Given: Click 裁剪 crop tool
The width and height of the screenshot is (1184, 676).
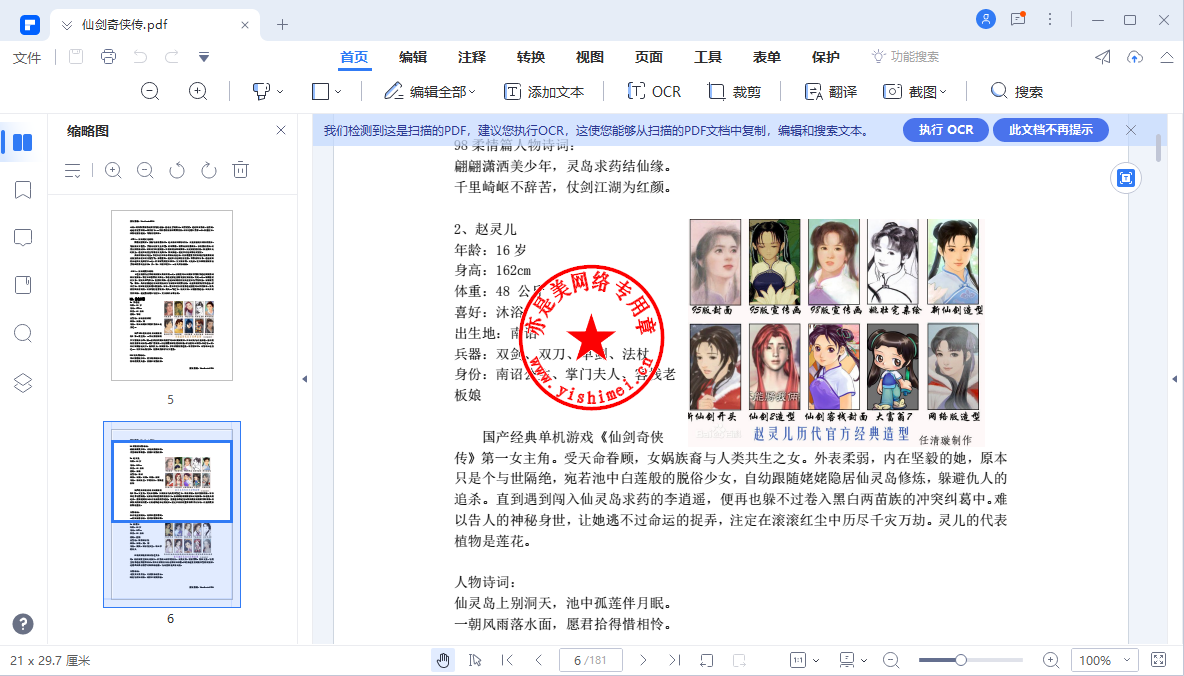Looking at the screenshot, I should coord(734,91).
